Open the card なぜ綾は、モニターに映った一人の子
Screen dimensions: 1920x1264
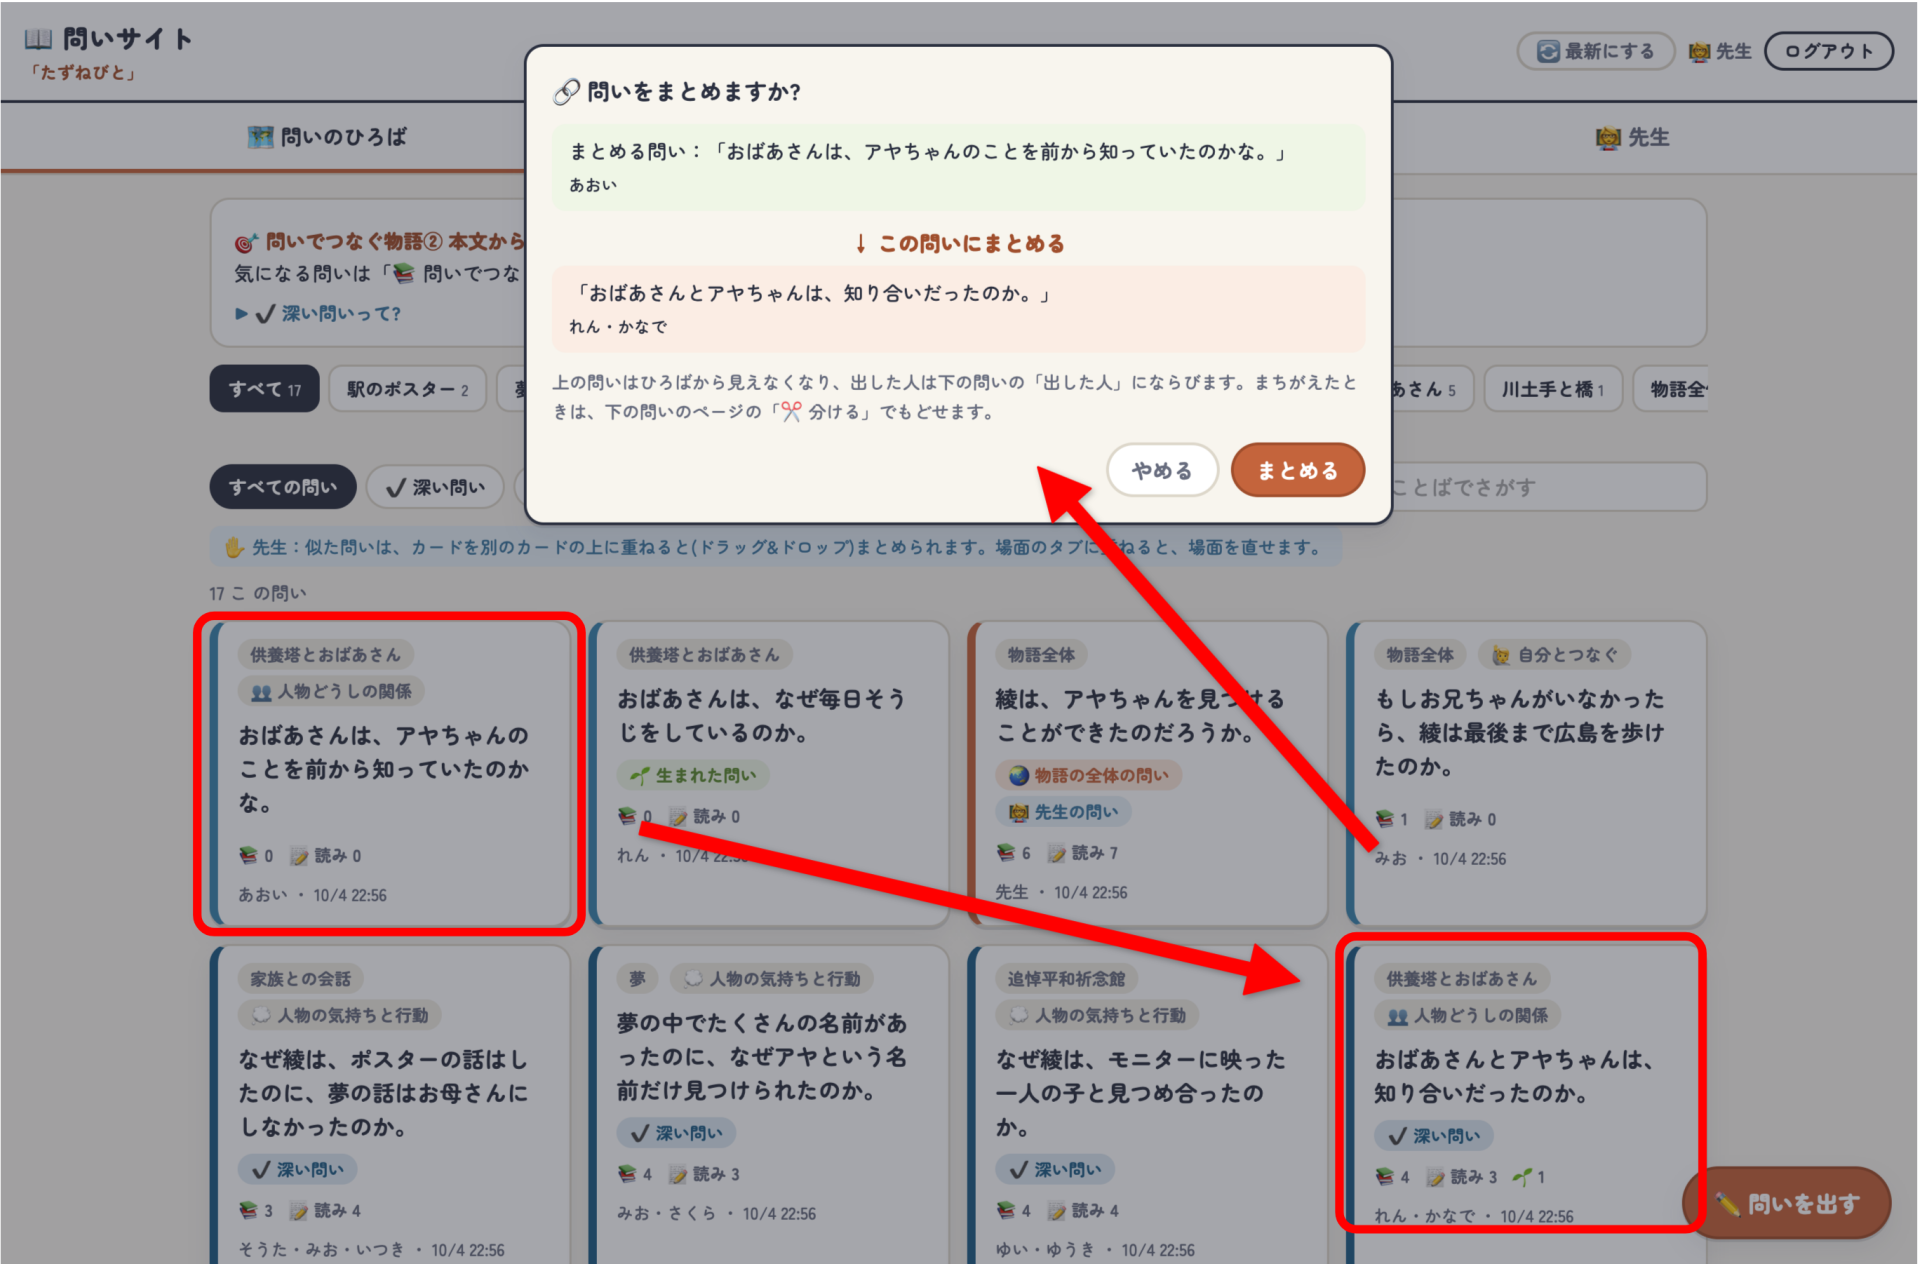click(x=1149, y=1105)
